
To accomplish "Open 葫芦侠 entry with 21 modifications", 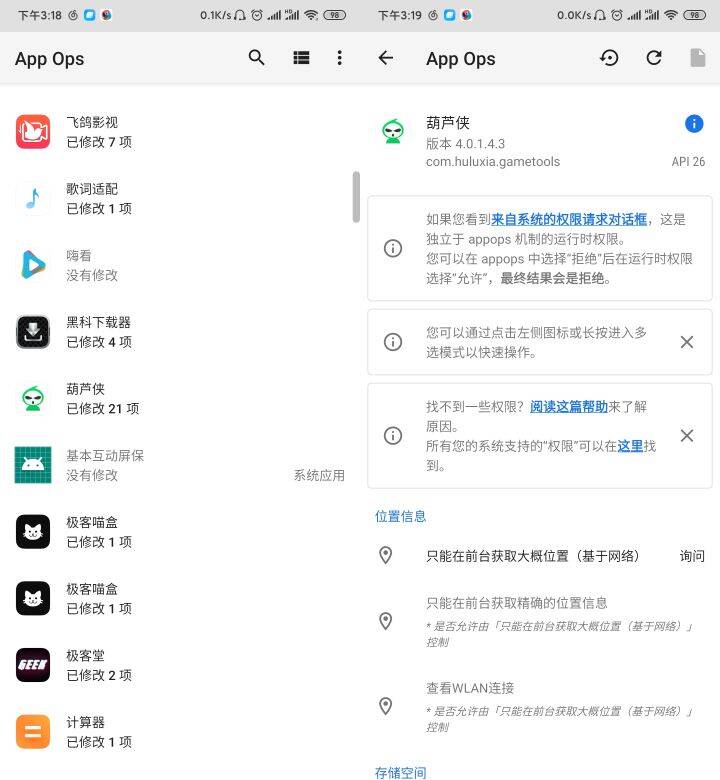I will tap(180, 399).
